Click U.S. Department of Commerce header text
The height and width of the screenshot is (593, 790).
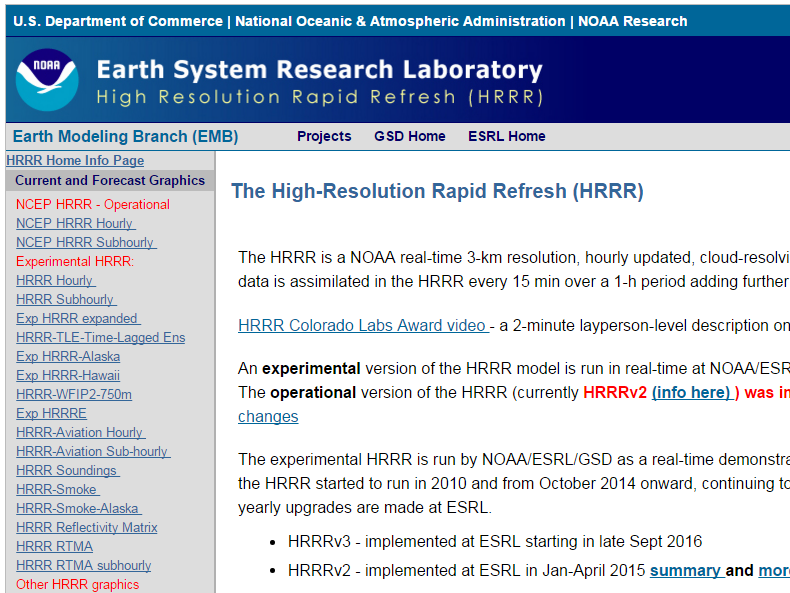coord(118,21)
